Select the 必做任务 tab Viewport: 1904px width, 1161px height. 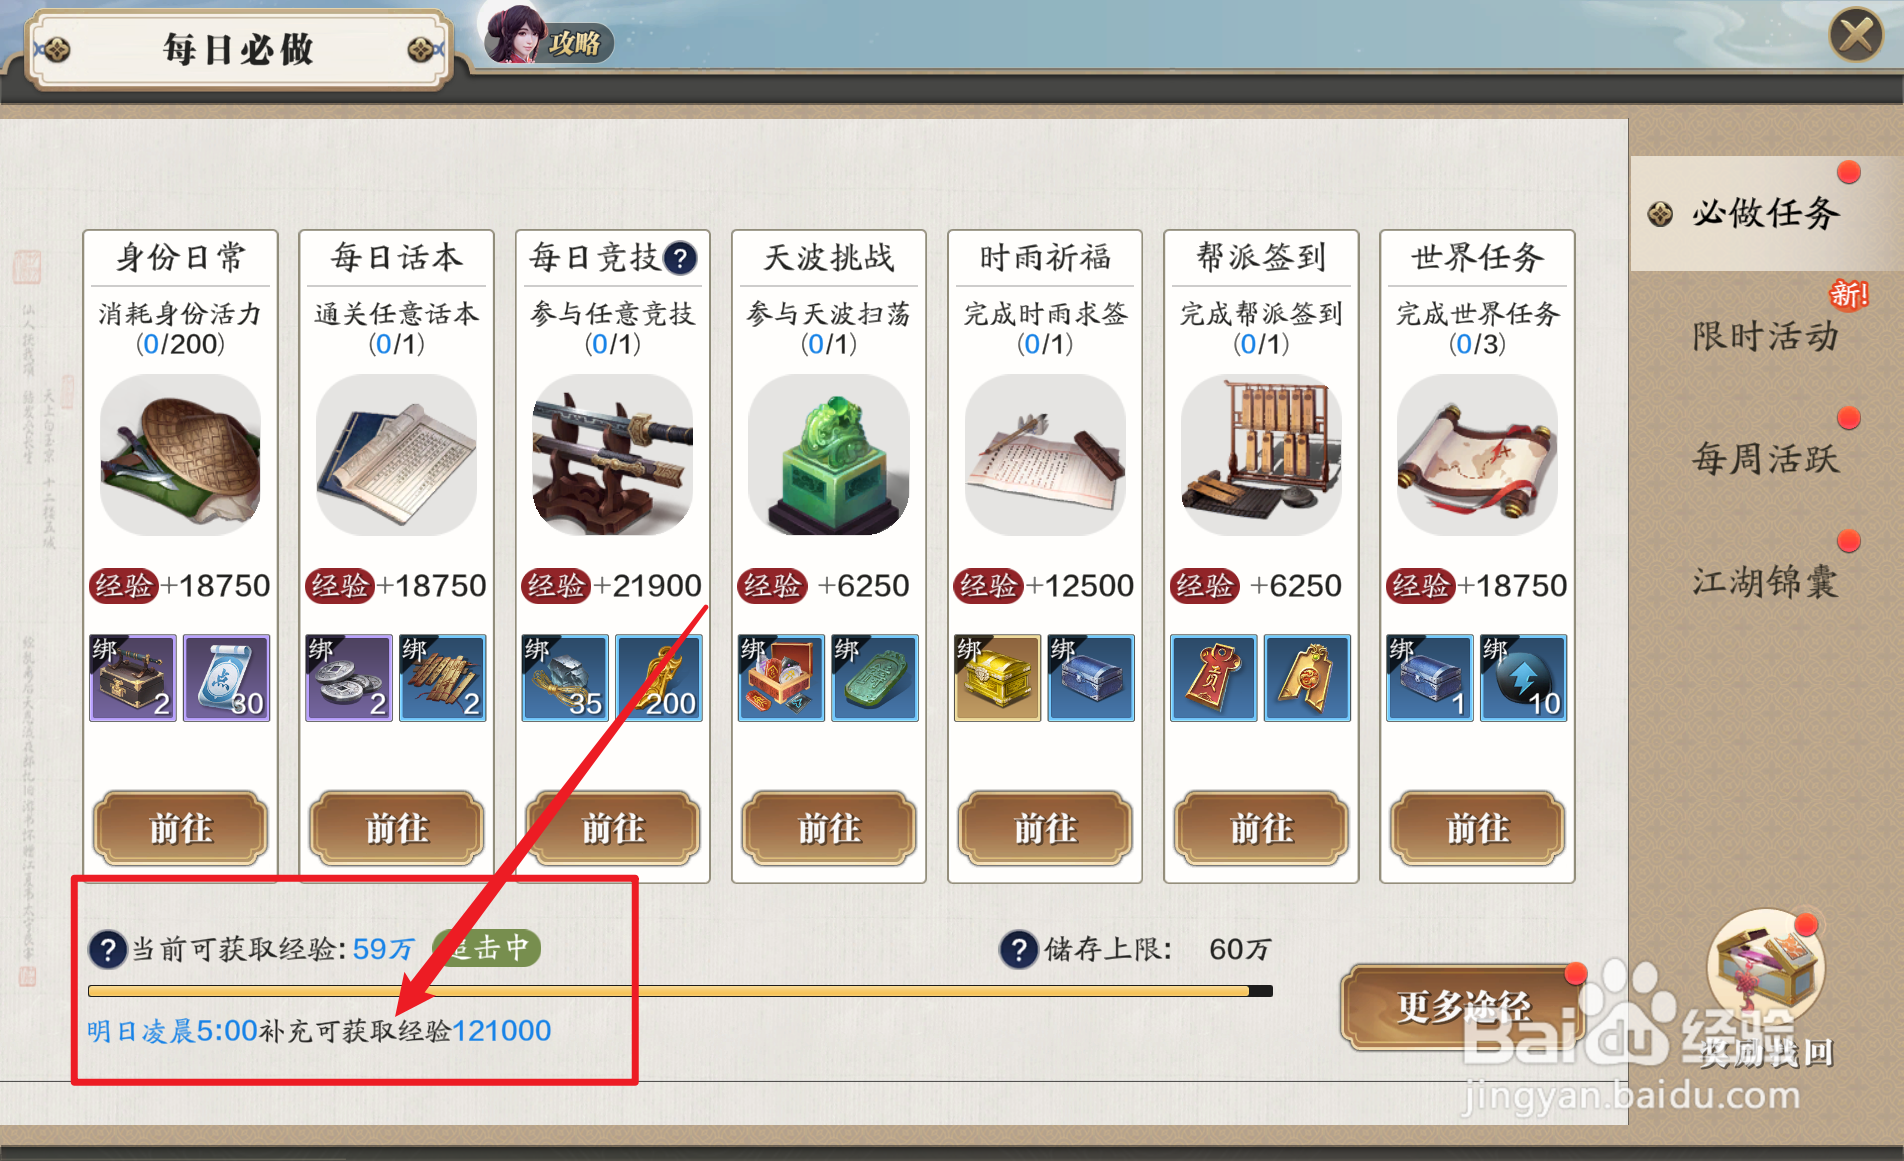click(1766, 212)
